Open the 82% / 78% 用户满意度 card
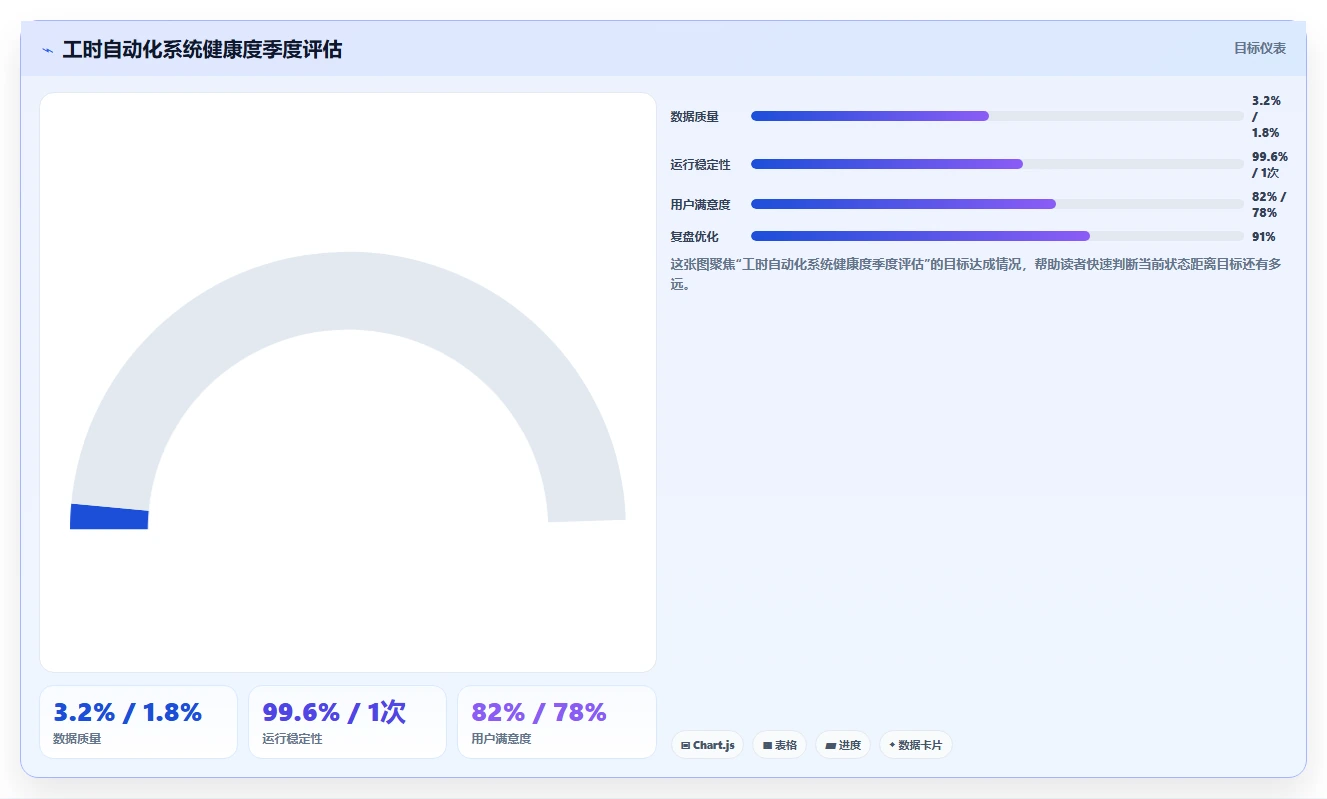Image resolution: width=1327 pixels, height=799 pixels. point(556,722)
